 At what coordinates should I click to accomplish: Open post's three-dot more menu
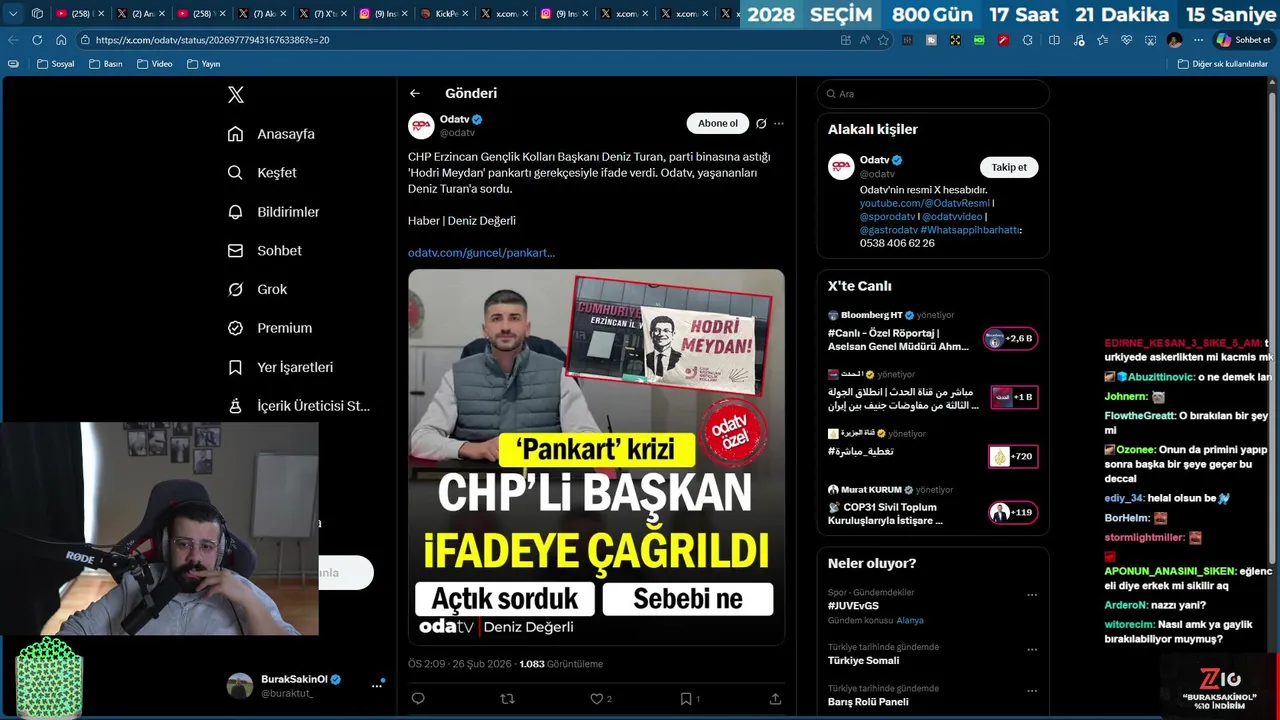click(x=779, y=124)
